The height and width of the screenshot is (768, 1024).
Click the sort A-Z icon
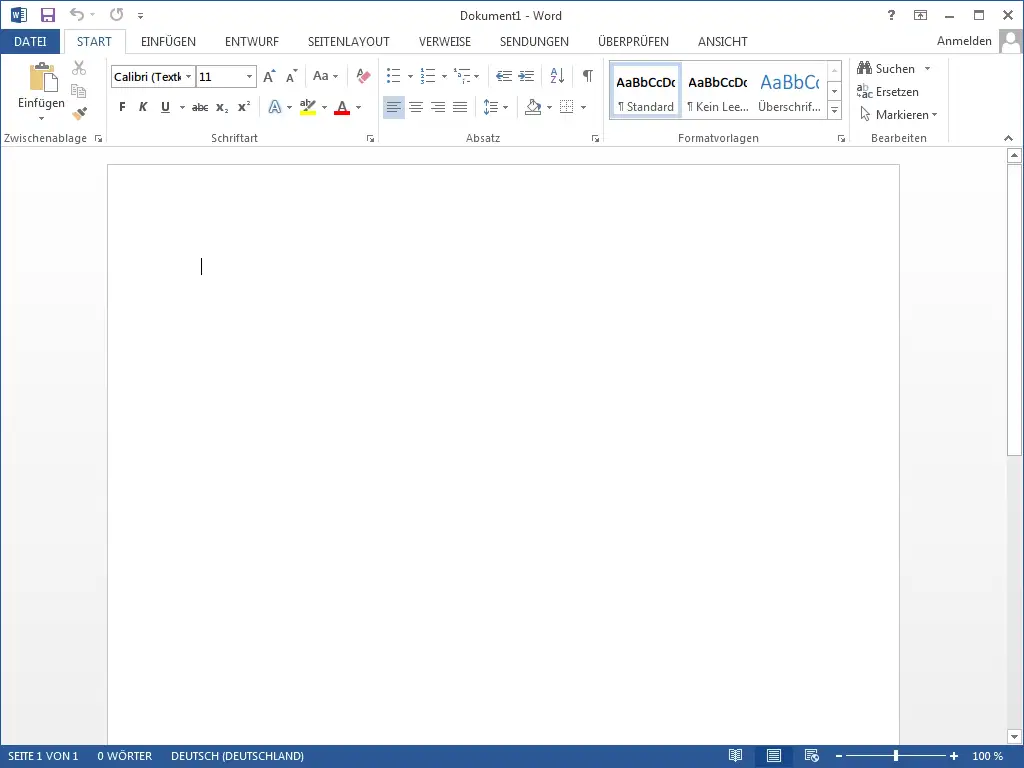click(x=558, y=77)
